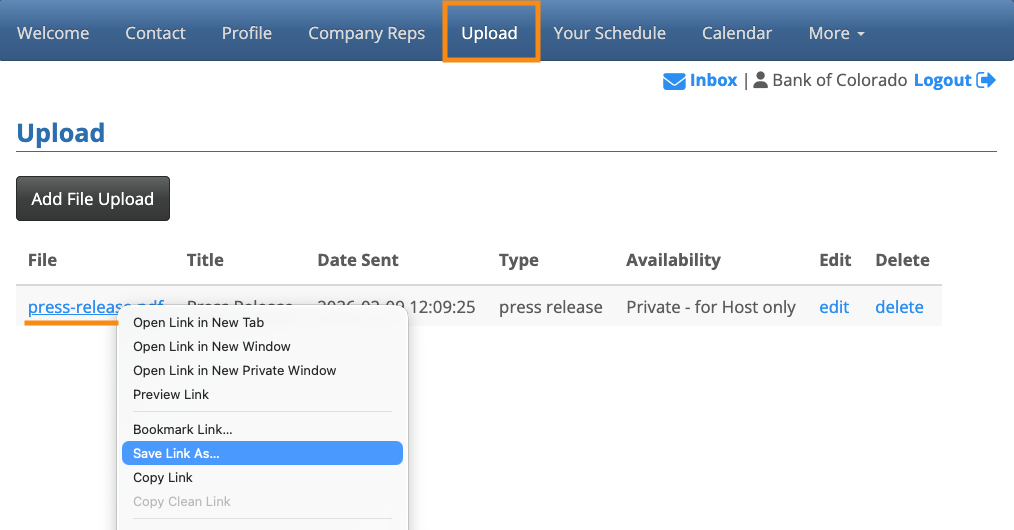Go to the Welcome tab
The image size is (1014, 530).
point(53,33)
